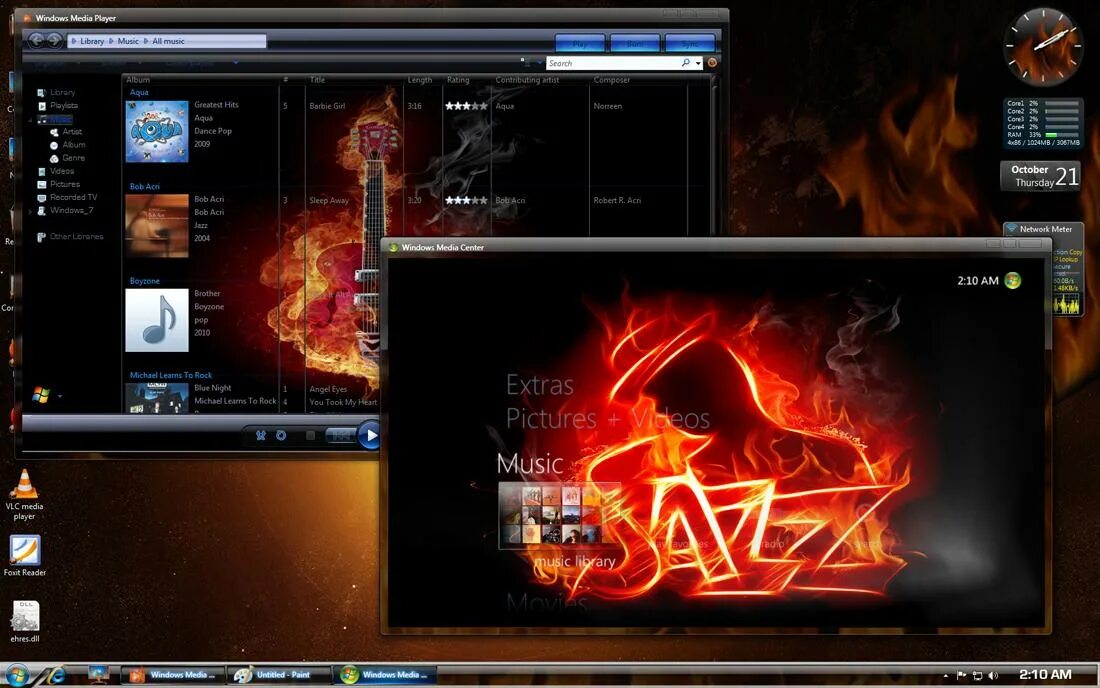This screenshot has height=688, width=1100.
Task: Click the Previous track button
Action: 341,436
